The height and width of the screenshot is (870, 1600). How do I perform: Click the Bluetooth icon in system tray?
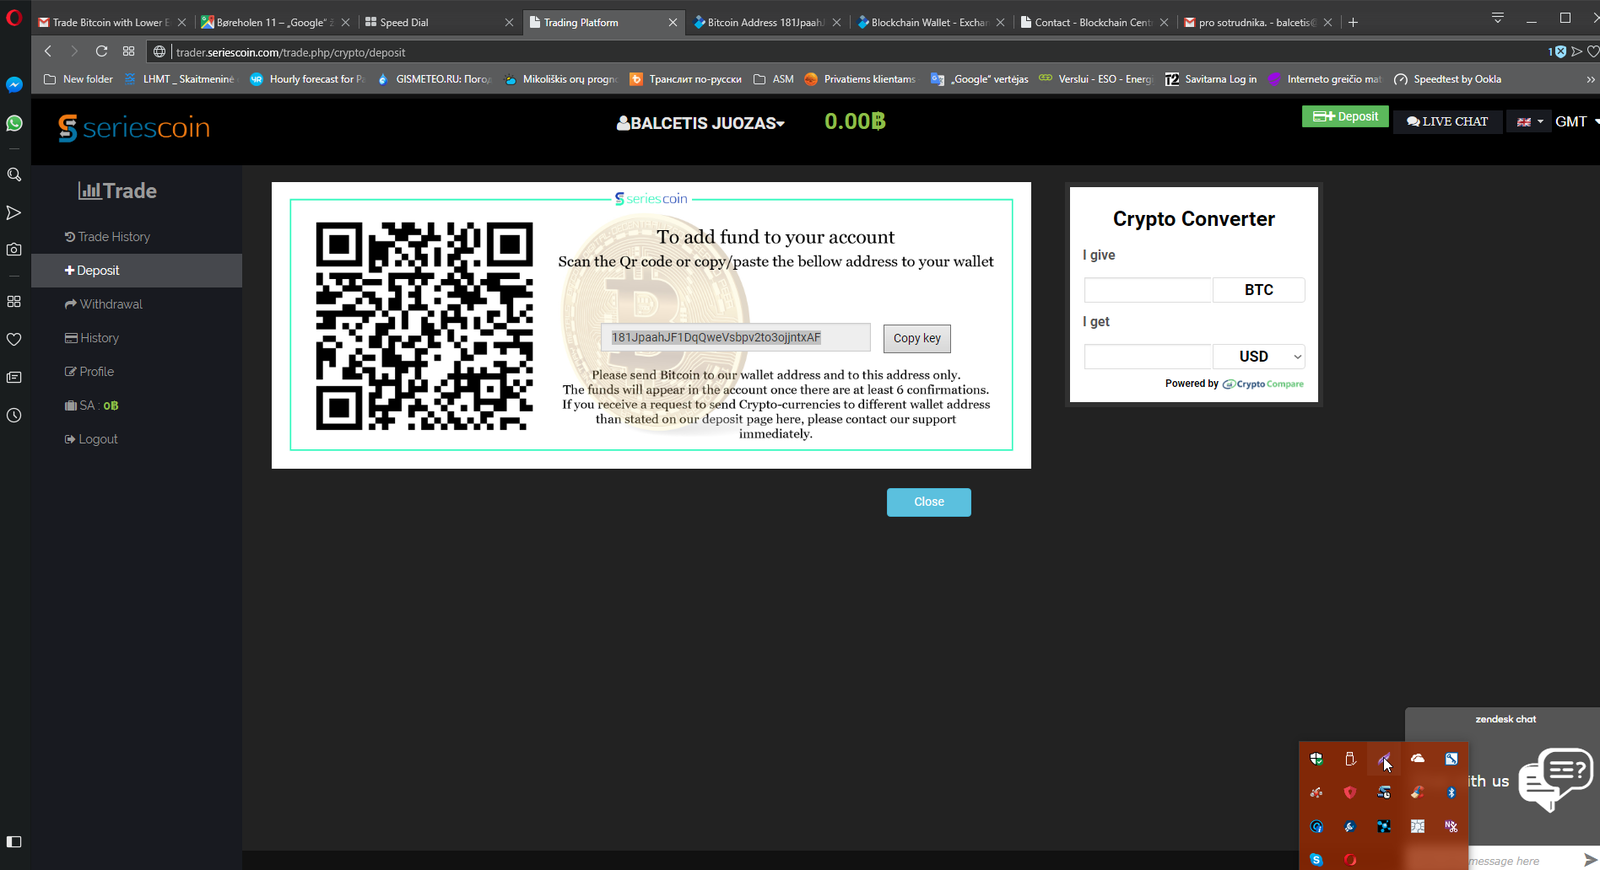[x=1451, y=793]
